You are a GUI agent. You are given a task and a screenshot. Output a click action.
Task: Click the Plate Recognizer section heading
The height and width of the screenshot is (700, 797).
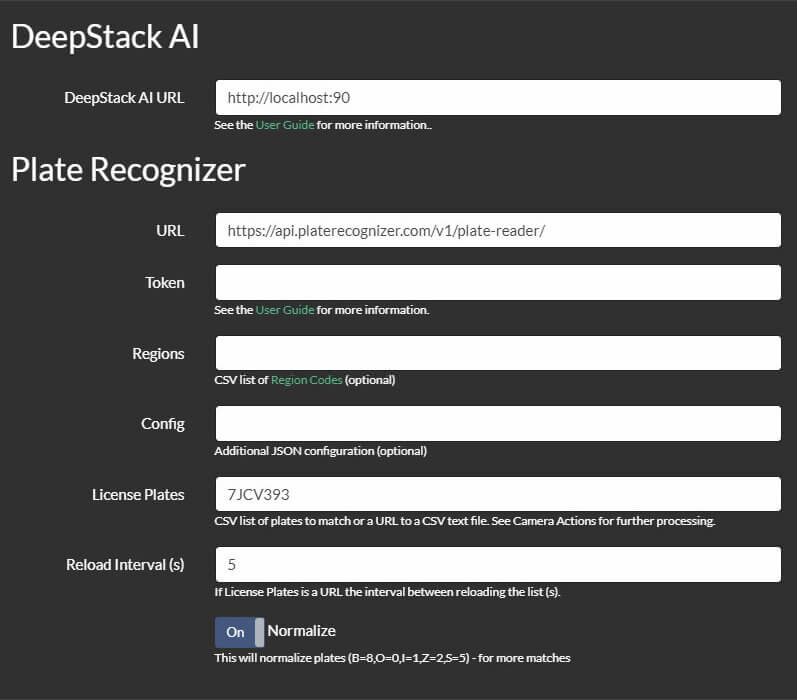129,169
